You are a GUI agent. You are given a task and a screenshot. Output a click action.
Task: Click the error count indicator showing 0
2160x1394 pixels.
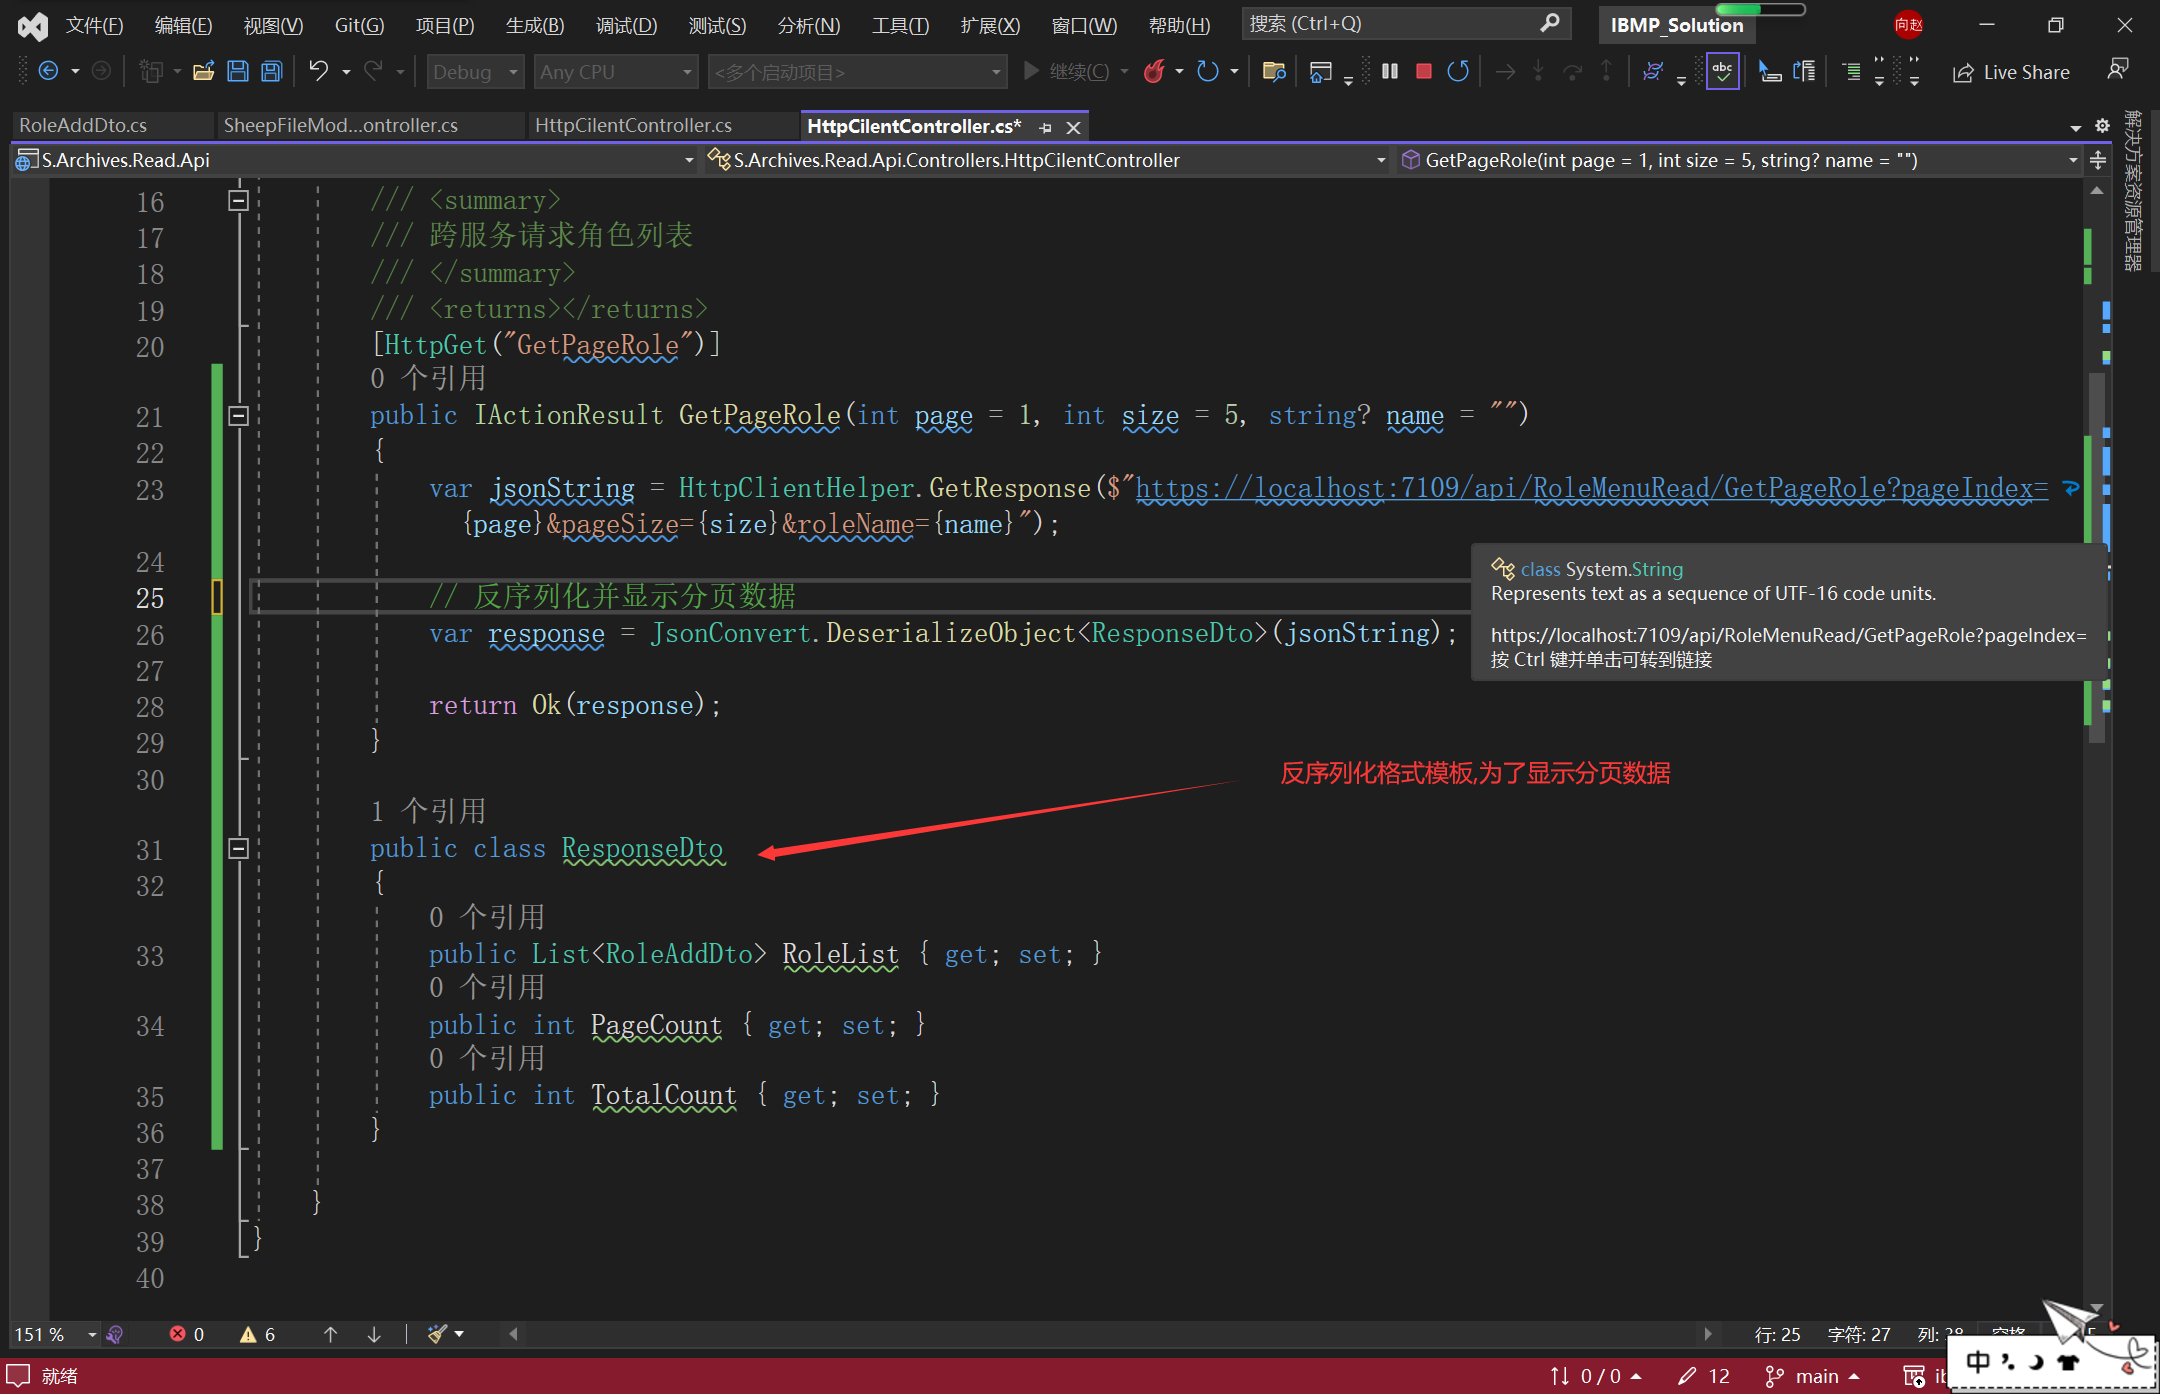[x=187, y=1334]
